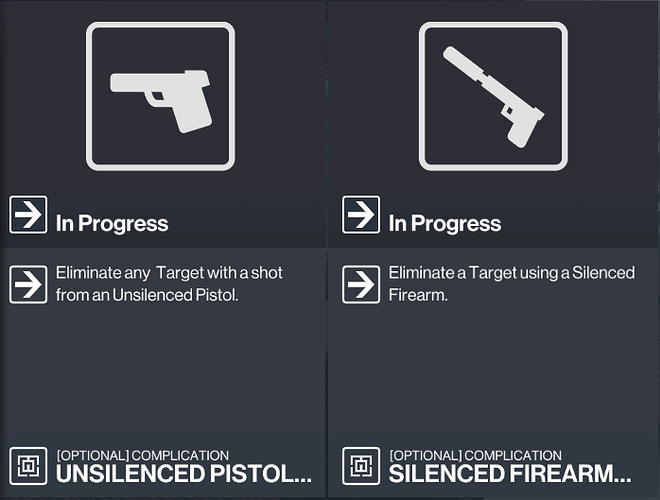Click arrow icon next to Silenced Firearm objective text
The height and width of the screenshot is (500, 660).
point(361,284)
